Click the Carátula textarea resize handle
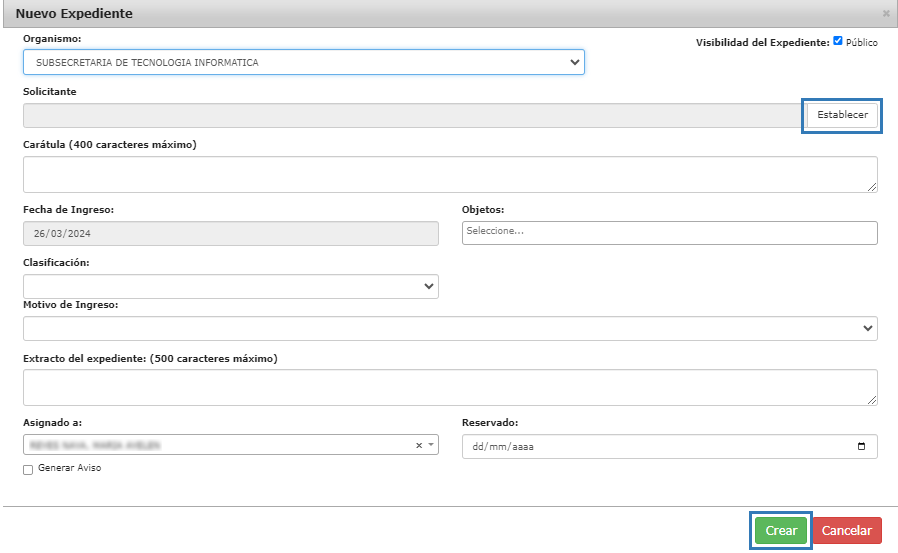898x553 pixels. tap(872, 187)
